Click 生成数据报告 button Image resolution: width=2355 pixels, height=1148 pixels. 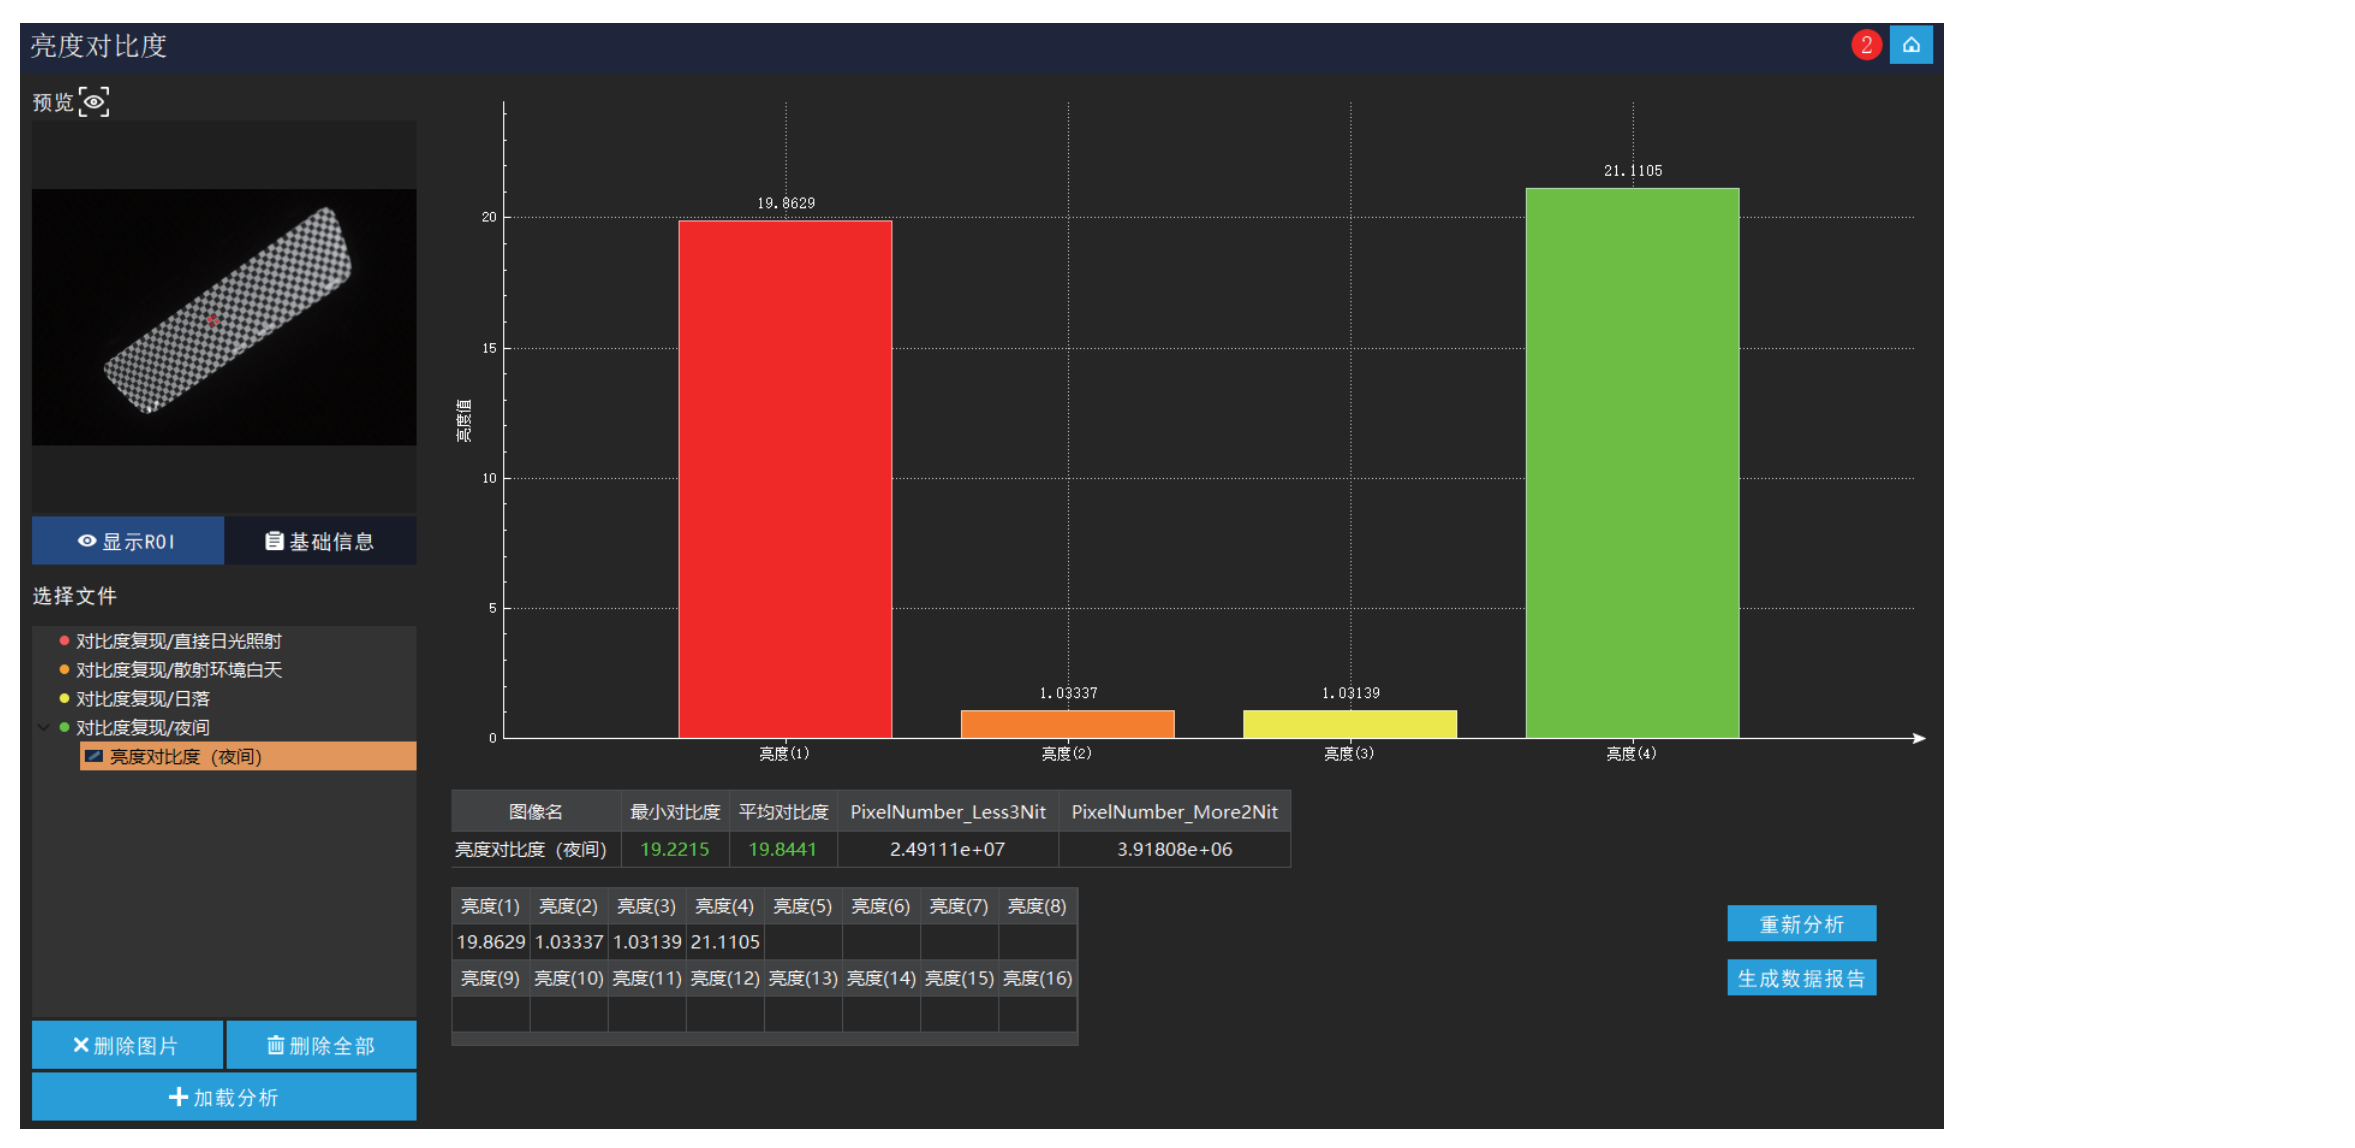[1801, 978]
